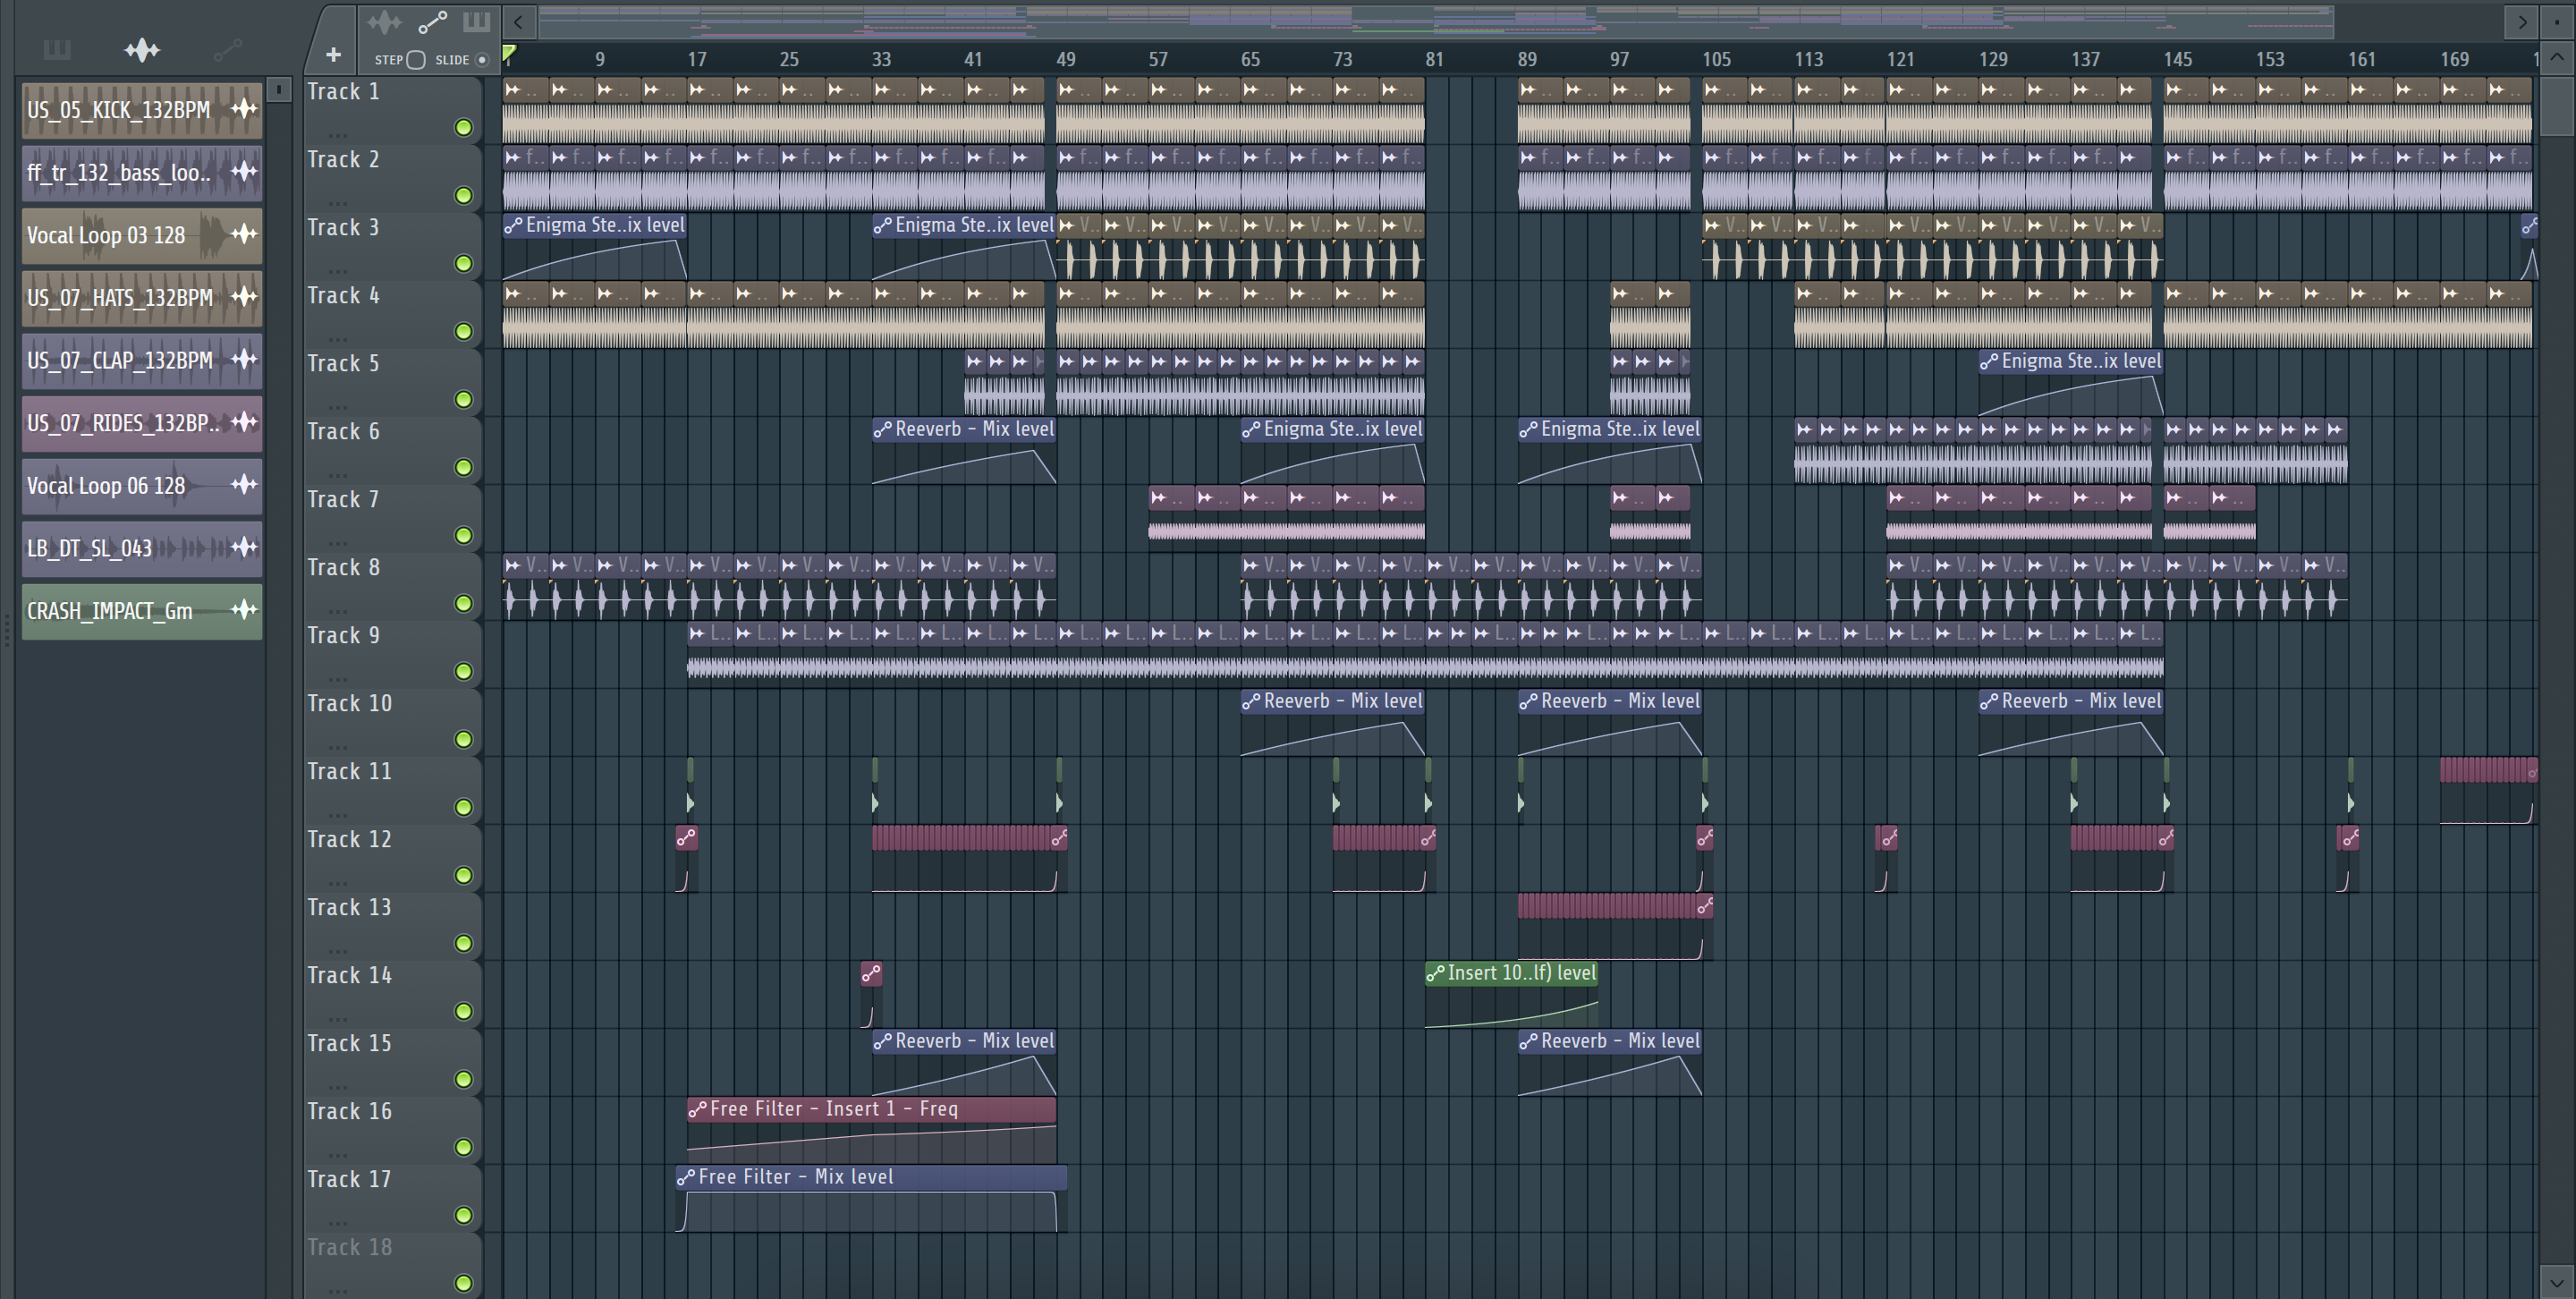Mute Track 8 with its green switch
Viewport: 2576px width, 1299px height.
coord(464,604)
